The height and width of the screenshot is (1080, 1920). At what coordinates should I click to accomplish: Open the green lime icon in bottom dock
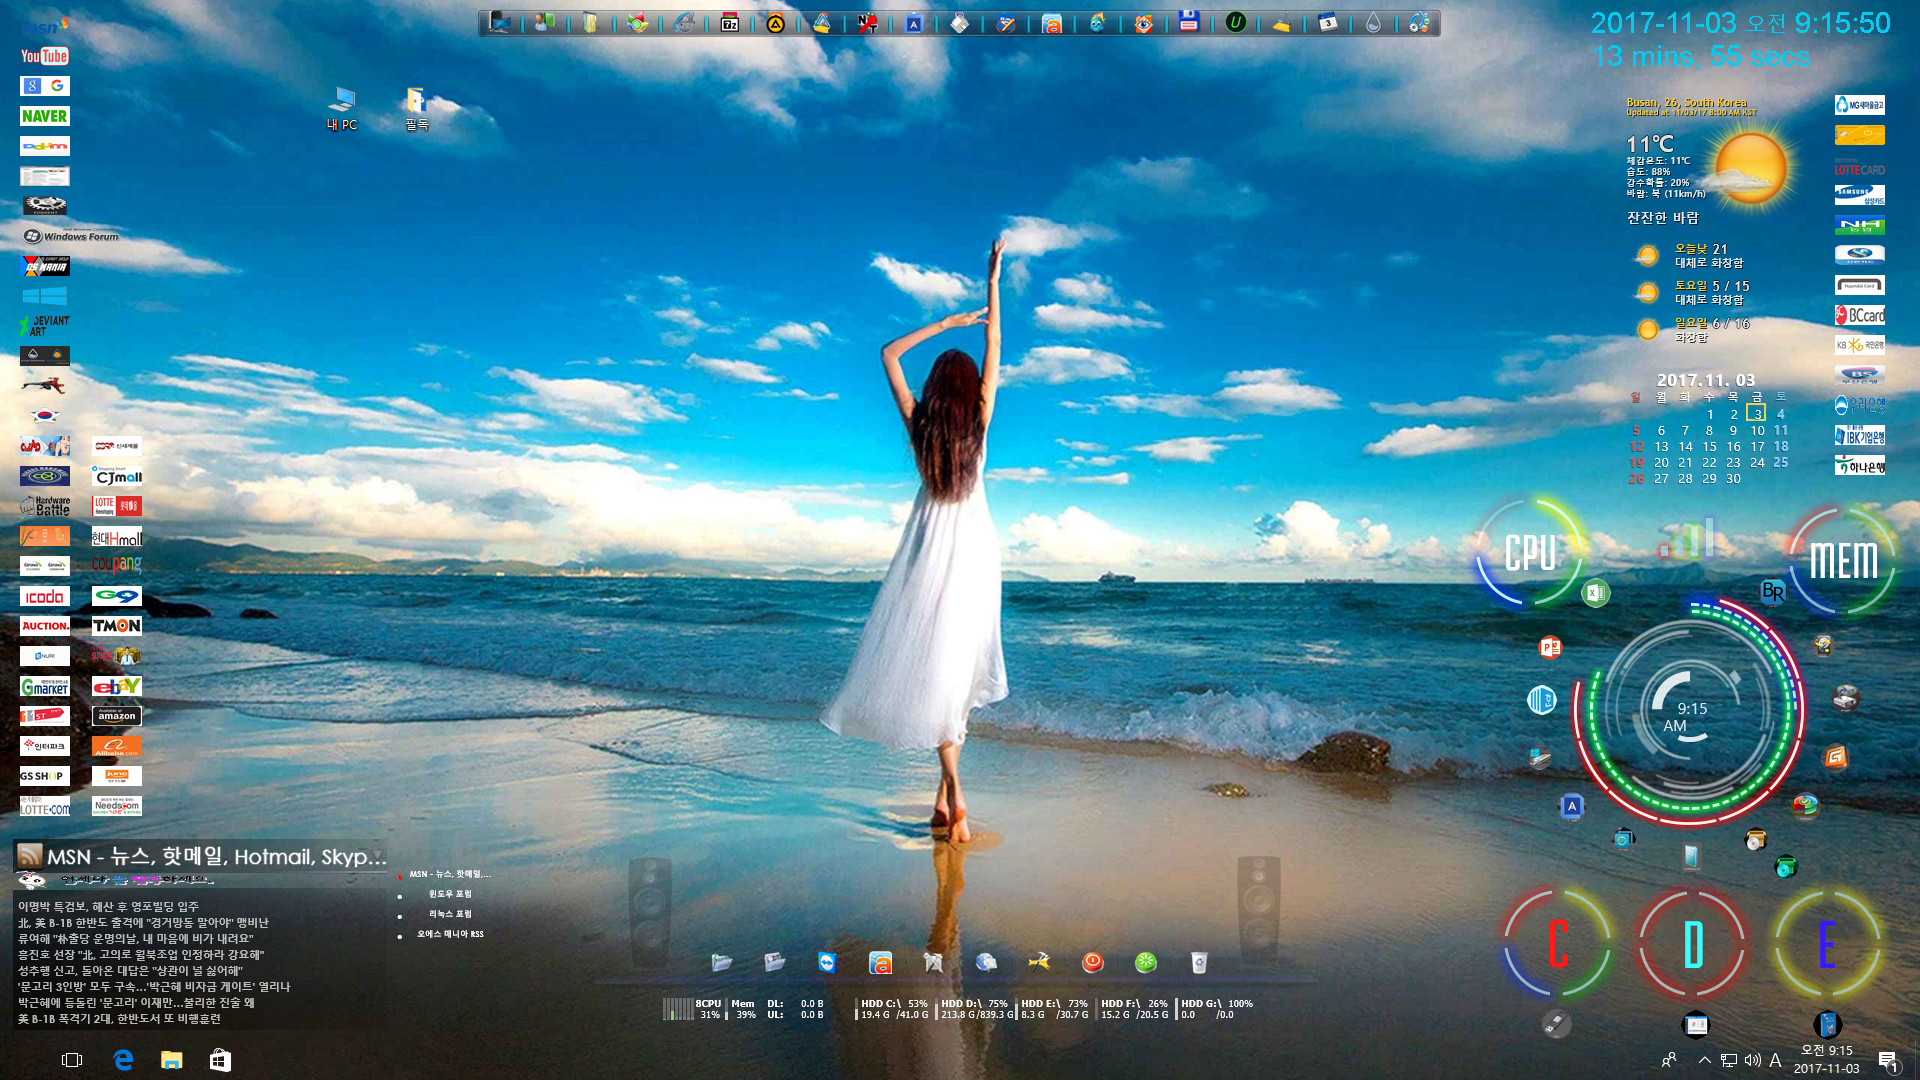point(1146,962)
